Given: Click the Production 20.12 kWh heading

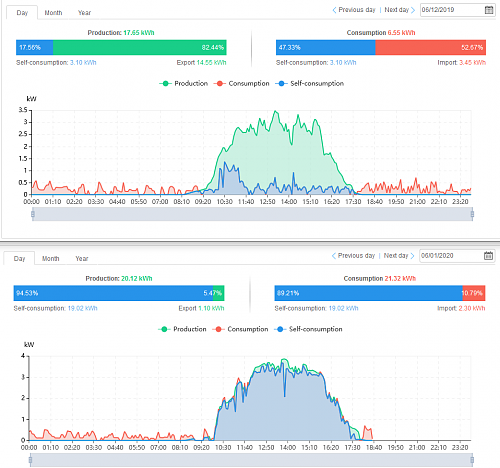Looking at the screenshot, I should [x=119, y=278].
